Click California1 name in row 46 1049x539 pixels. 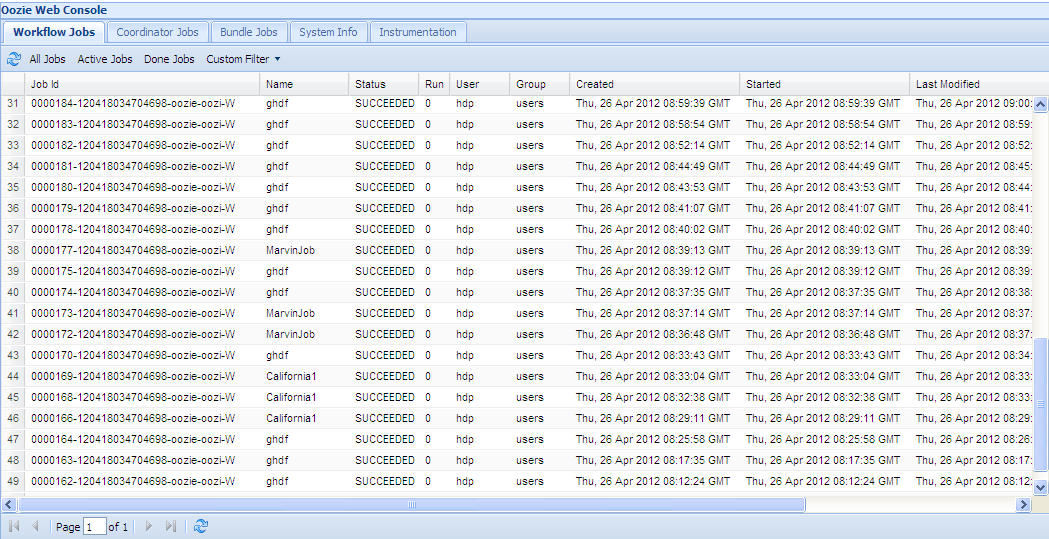click(x=291, y=418)
